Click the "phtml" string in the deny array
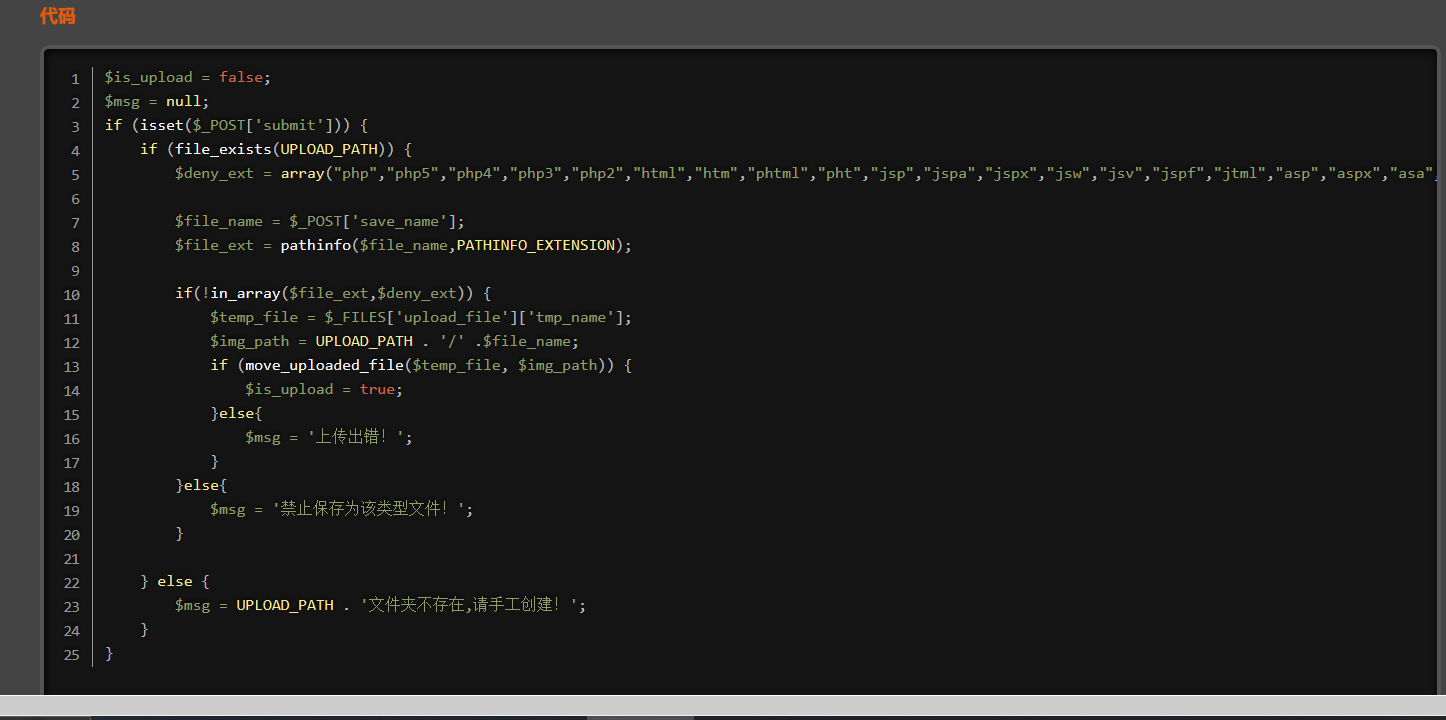Screen dimensions: 1446x720 coord(782,173)
